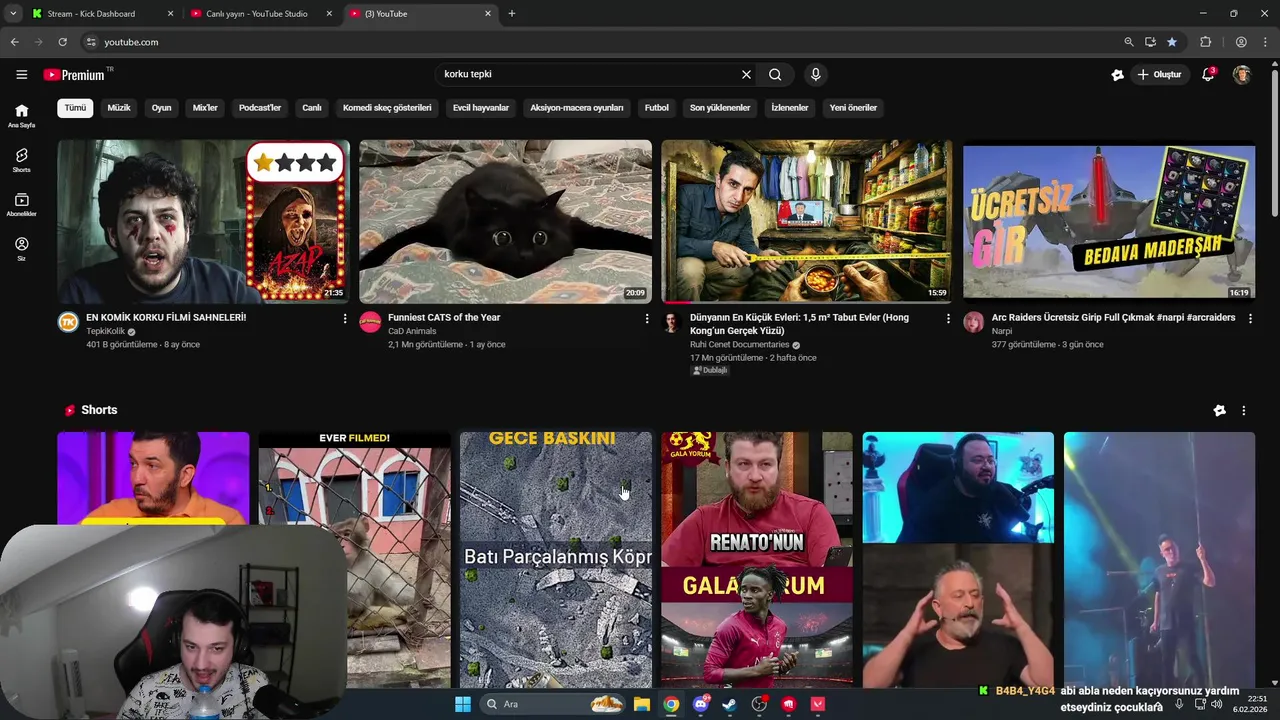This screenshot has width=1280, height=720.
Task: Select the Oyun filter chip
Action: [x=161, y=108]
